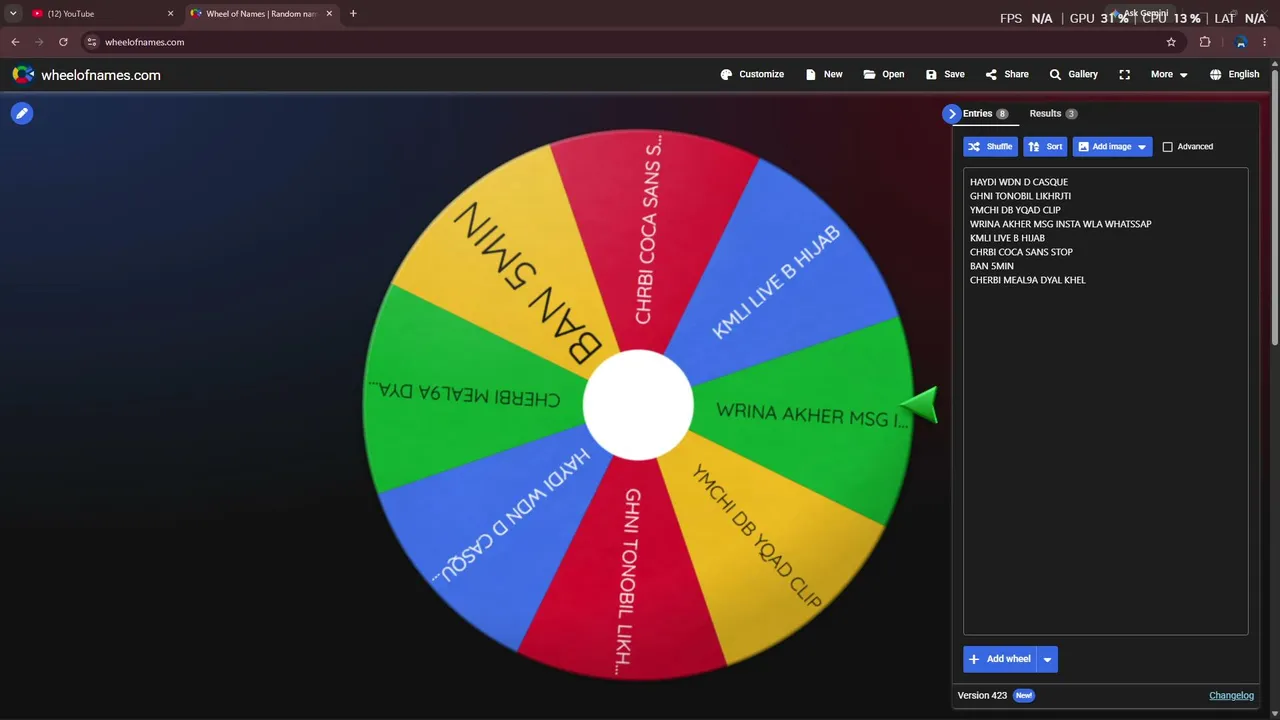Screen dimensions: 1280x720
Task: Click the Add image button
Action: (x=1103, y=147)
